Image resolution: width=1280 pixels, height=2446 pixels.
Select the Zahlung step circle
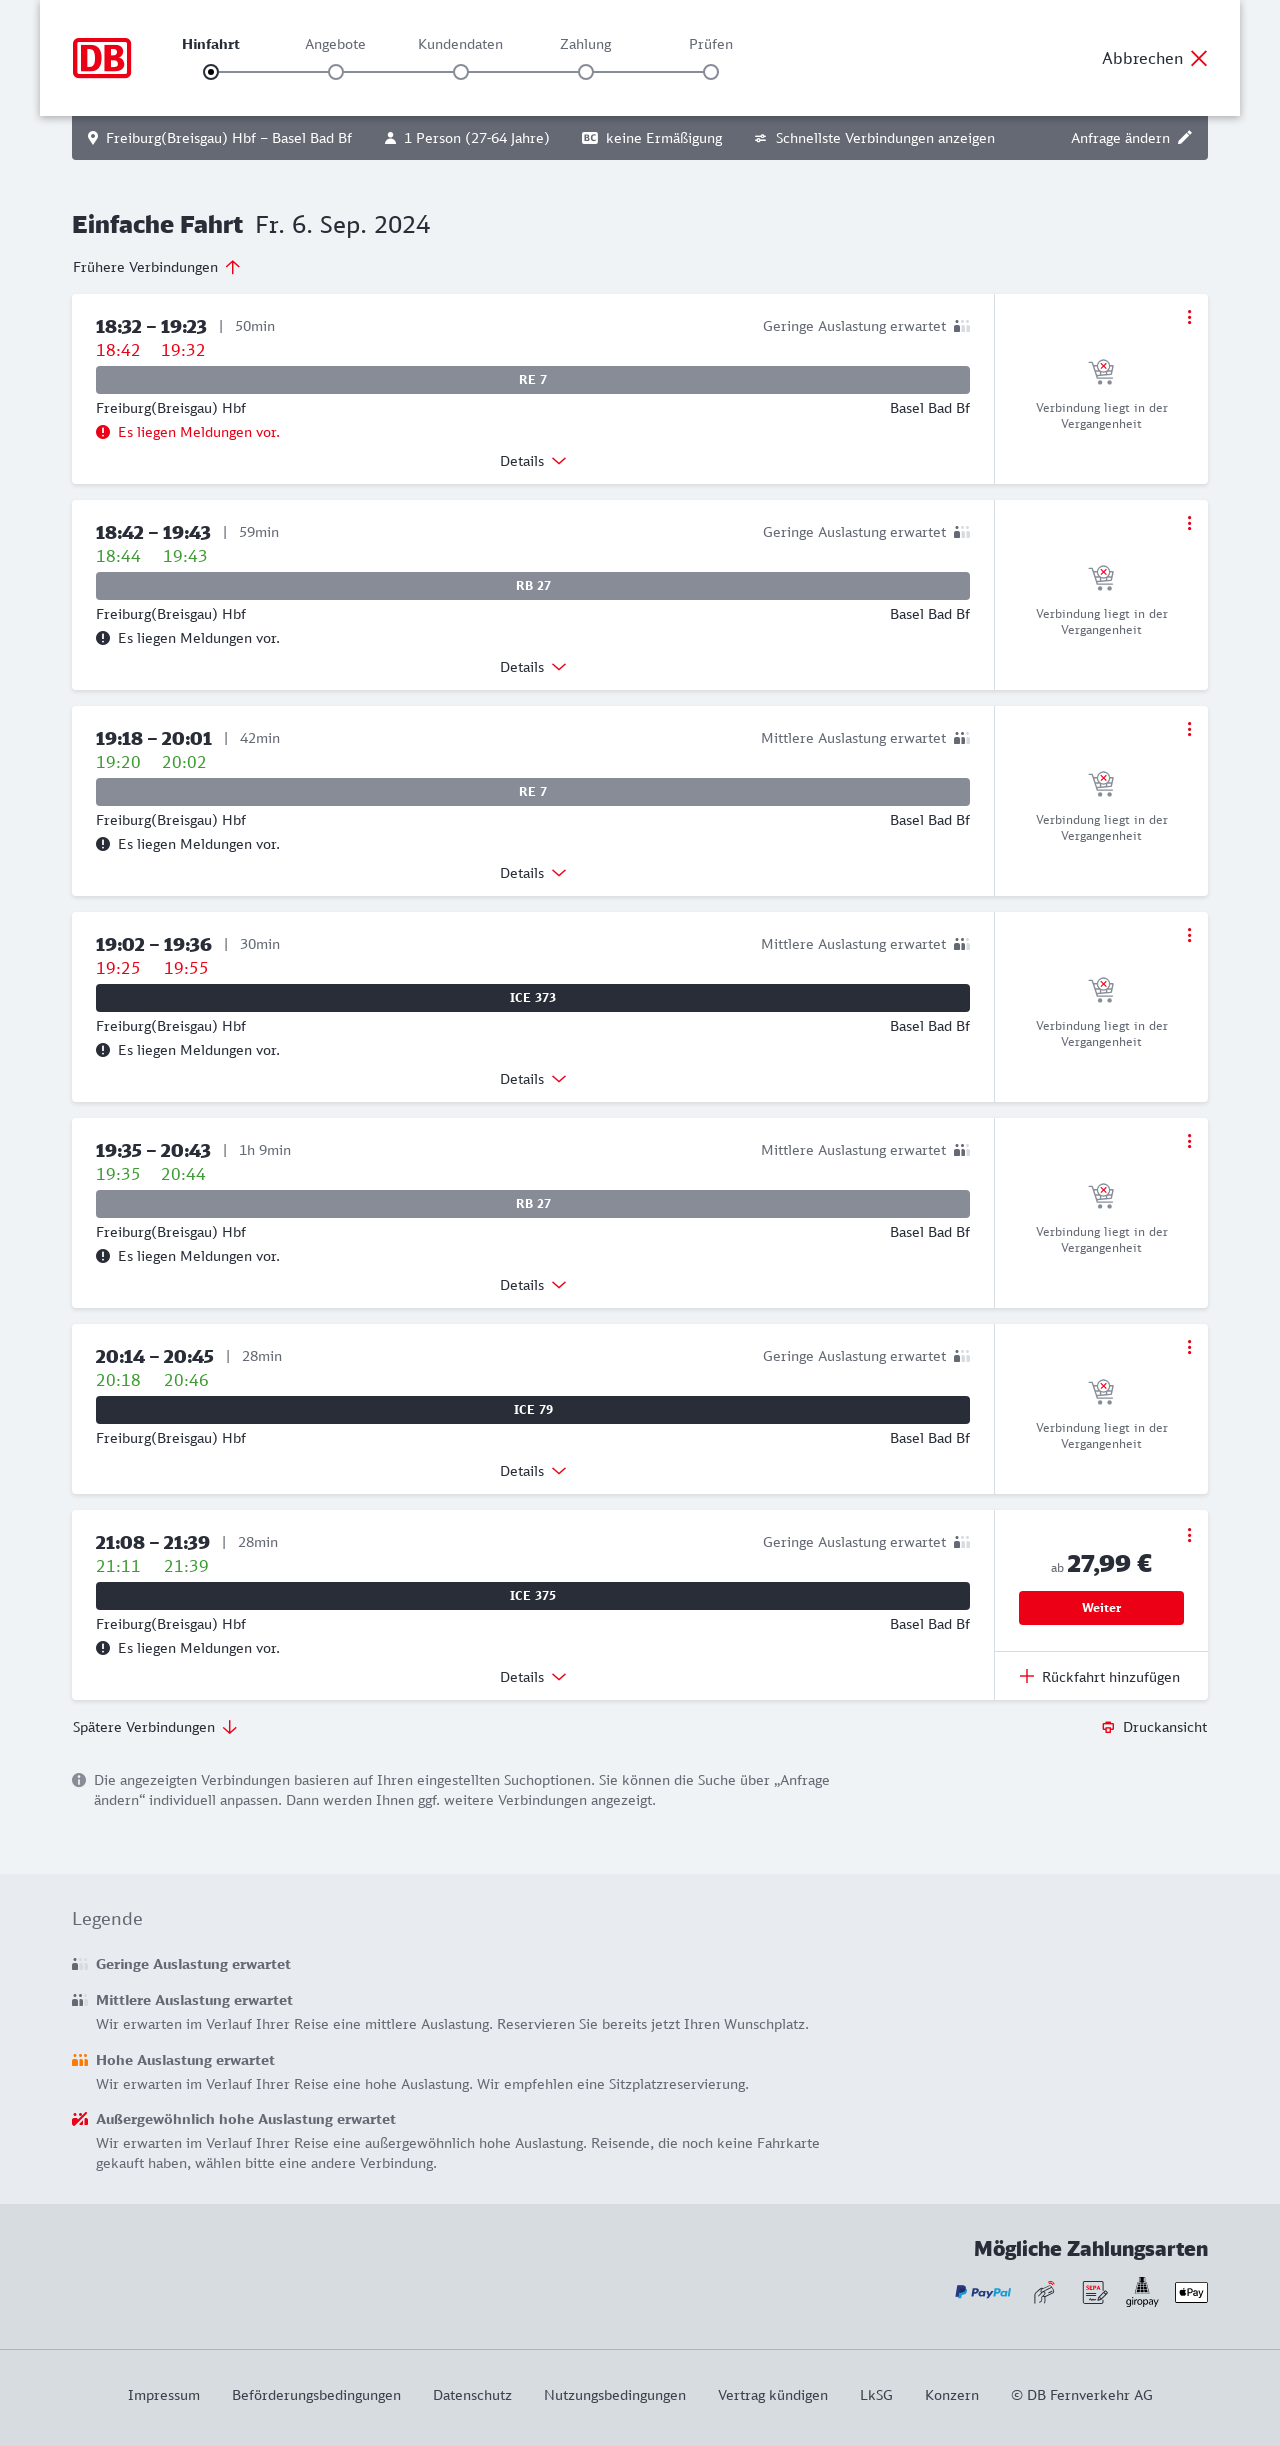pos(586,72)
